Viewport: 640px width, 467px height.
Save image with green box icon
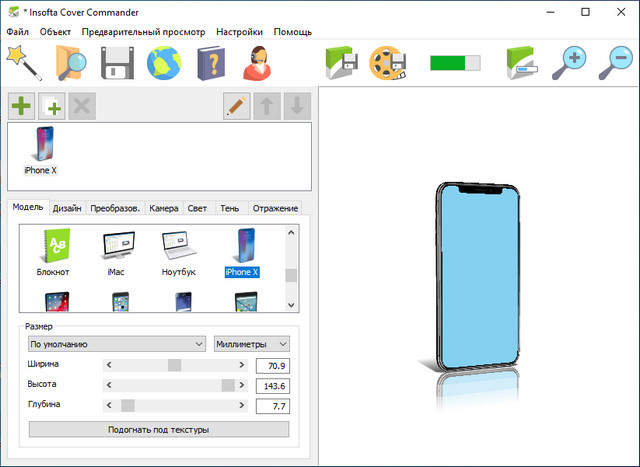(342, 62)
